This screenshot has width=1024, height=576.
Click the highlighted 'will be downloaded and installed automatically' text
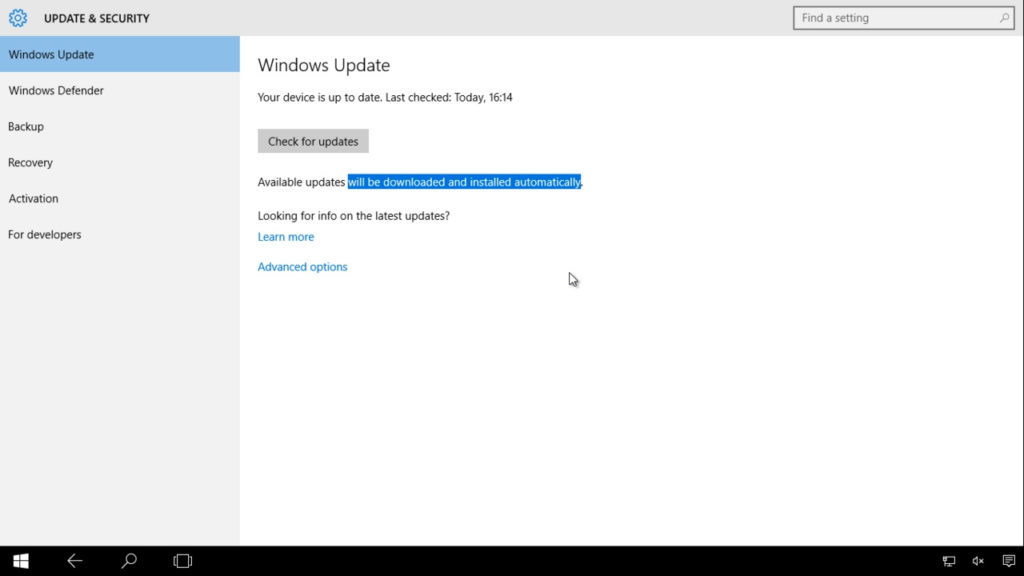click(x=464, y=182)
